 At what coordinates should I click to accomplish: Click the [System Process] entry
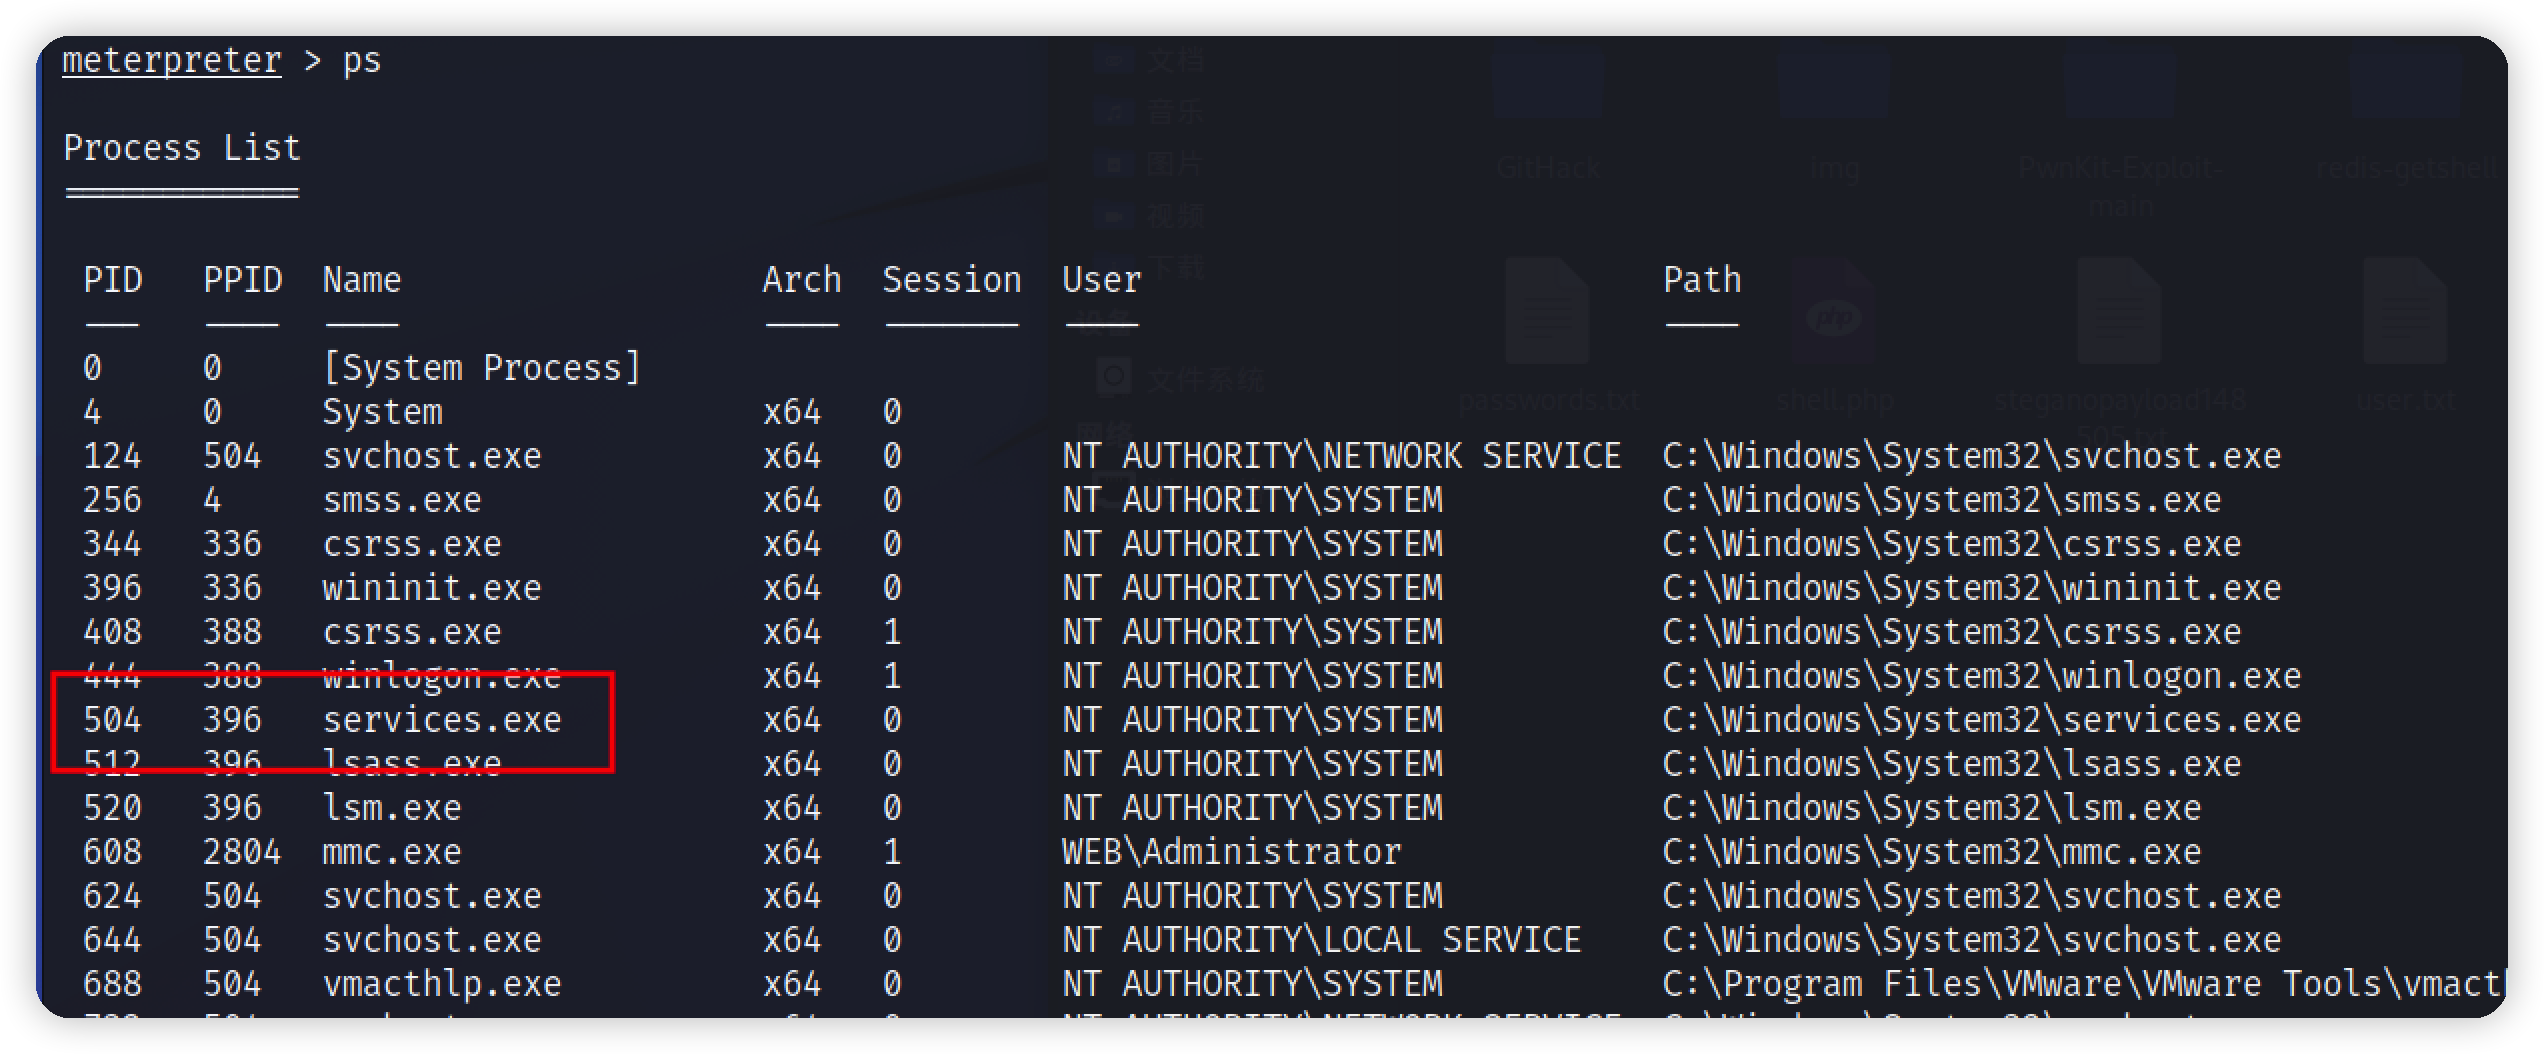(x=482, y=368)
